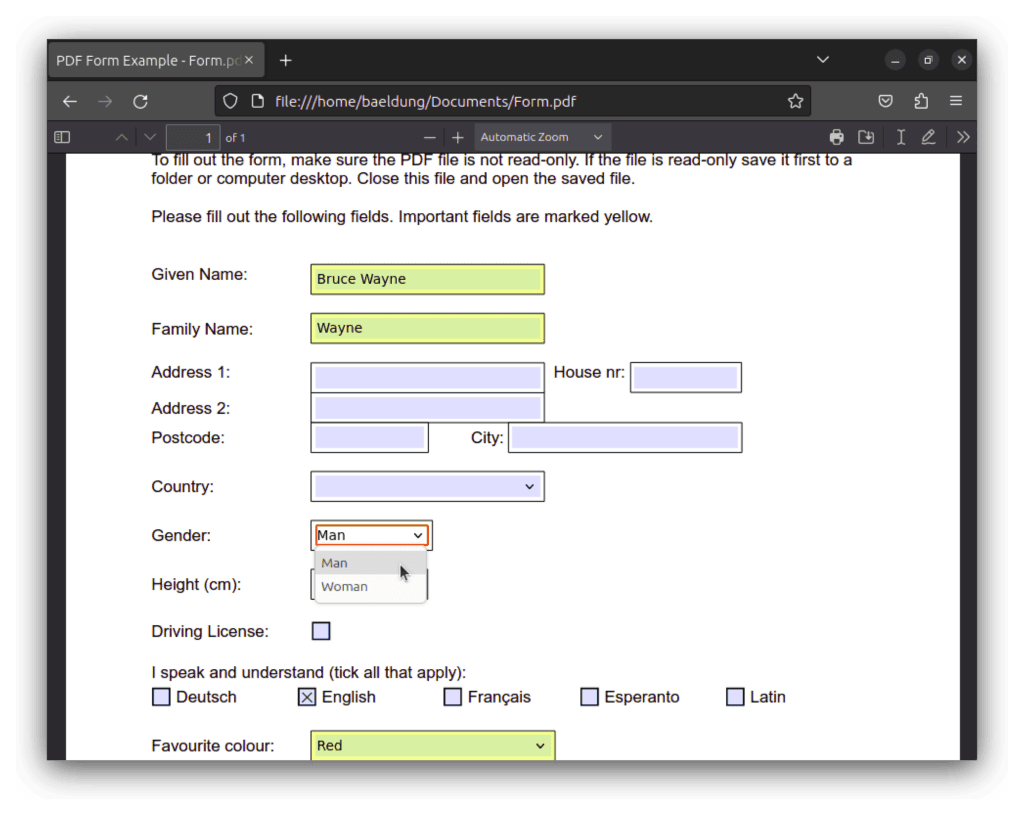
Task: Click the City field
Action: pos(625,438)
